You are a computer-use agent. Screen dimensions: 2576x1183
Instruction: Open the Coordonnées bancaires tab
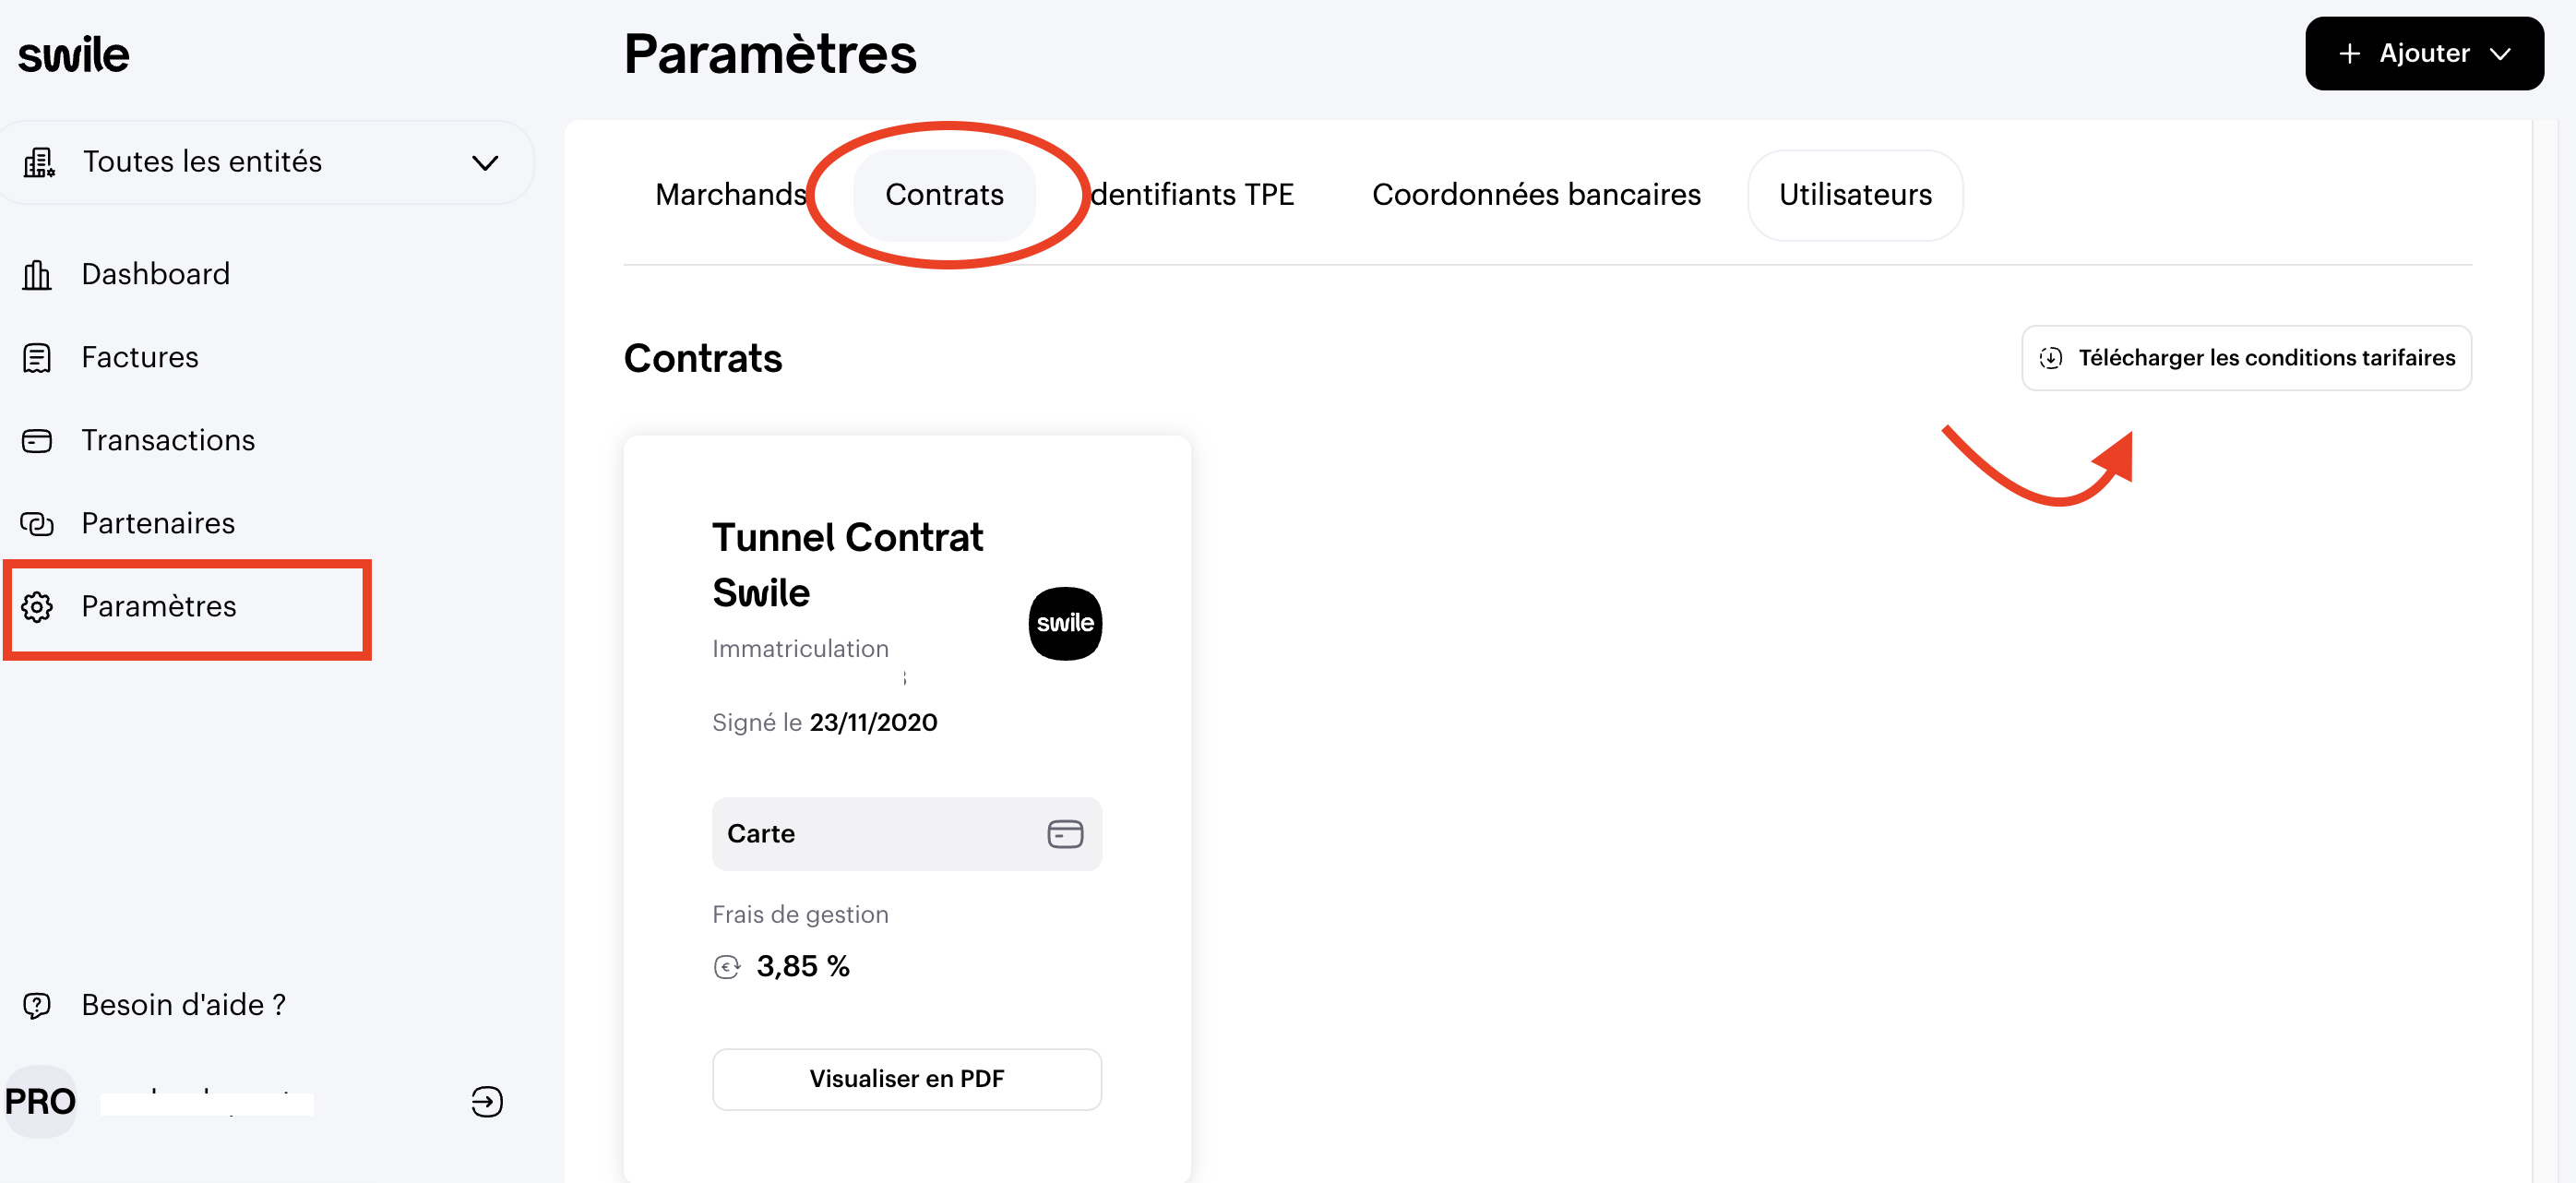1535,194
